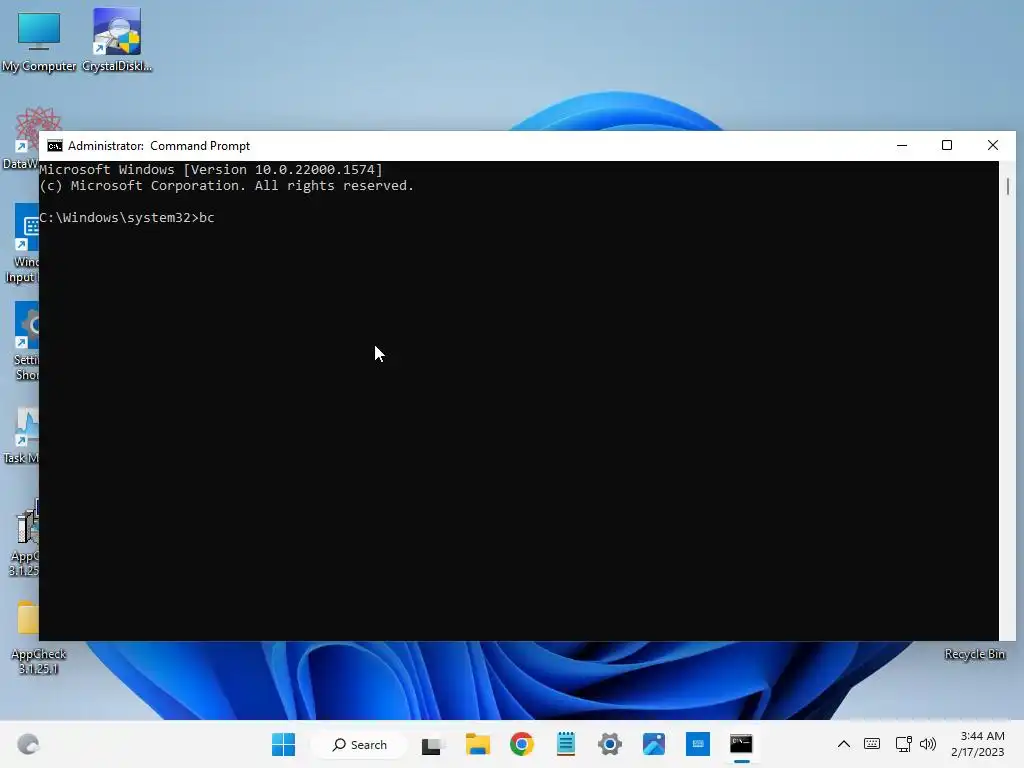
Task: Show hidden system tray icons
Action: point(844,744)
